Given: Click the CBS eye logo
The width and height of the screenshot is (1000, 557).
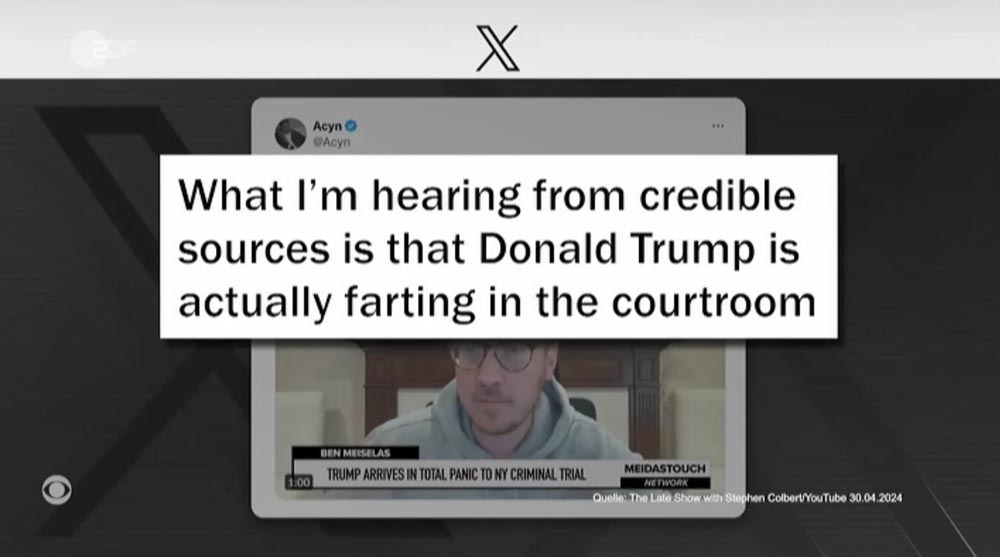Looking at the screenshot, I should coord(57,490).
